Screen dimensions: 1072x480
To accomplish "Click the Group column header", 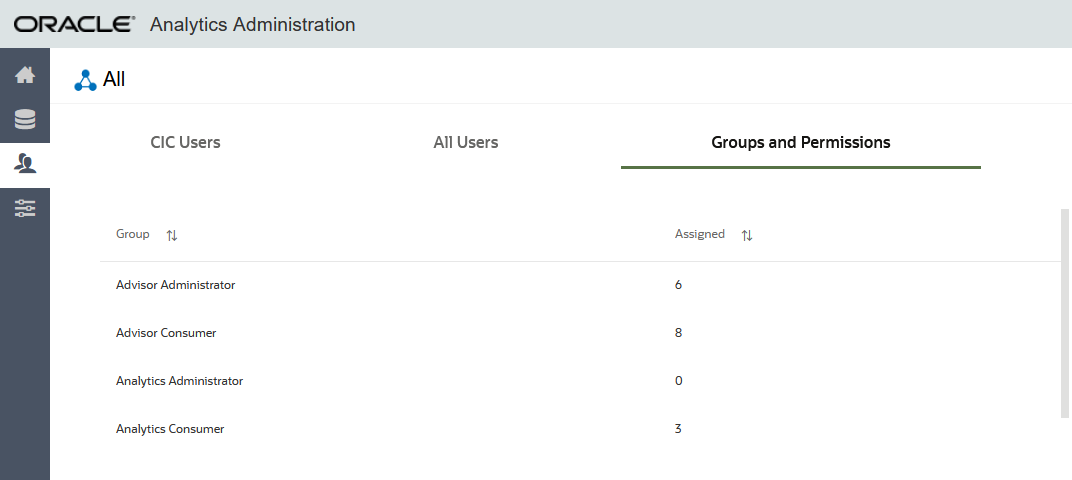I will coord(133,234).
